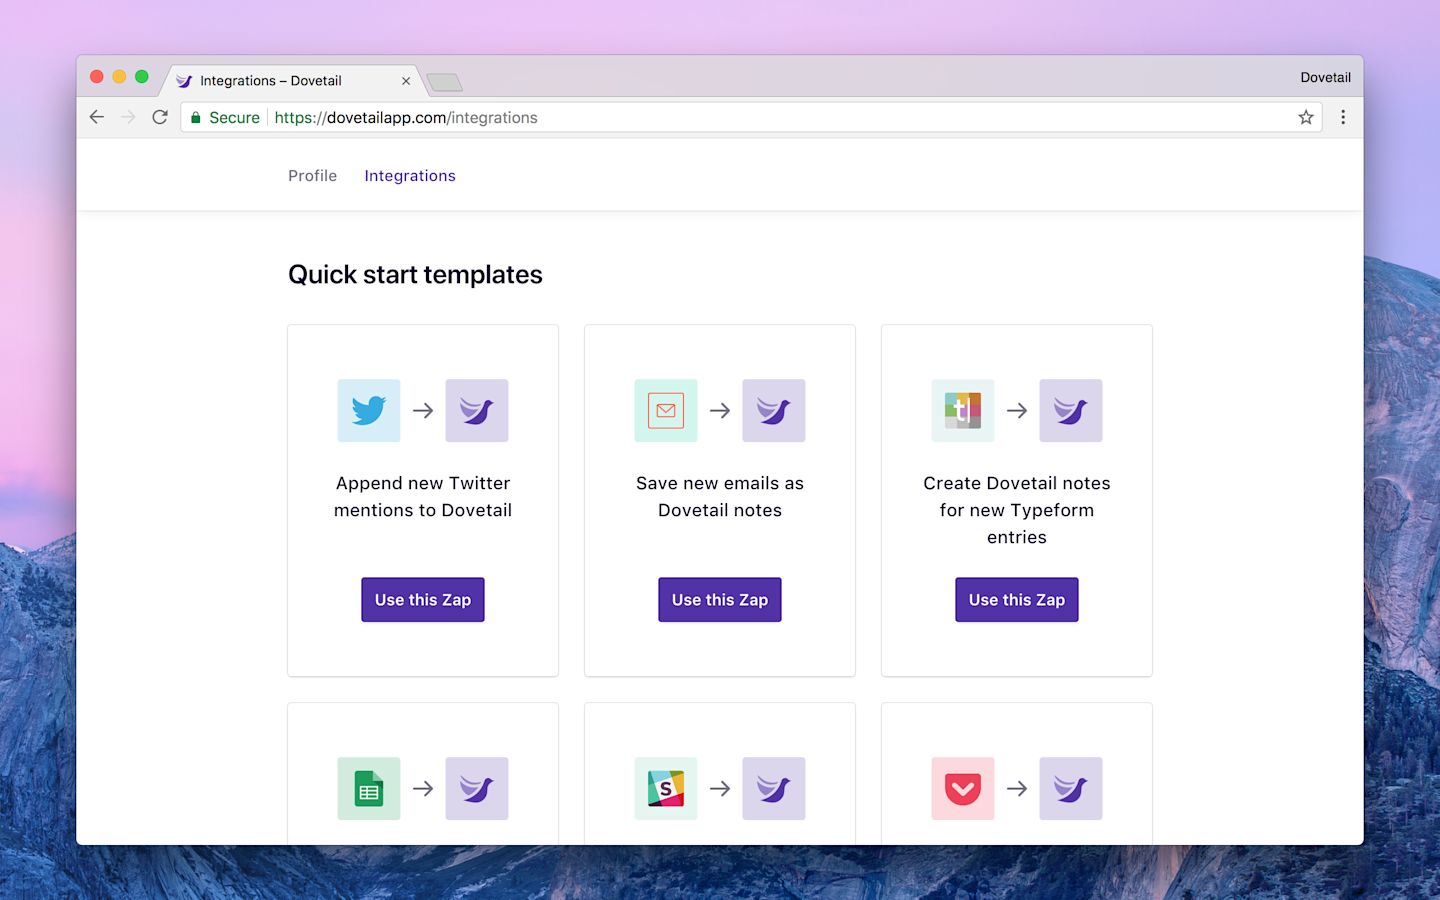This screenshot has width=1440, height=900.
Task: Click the Pocket icon
Action: point(963,788)
